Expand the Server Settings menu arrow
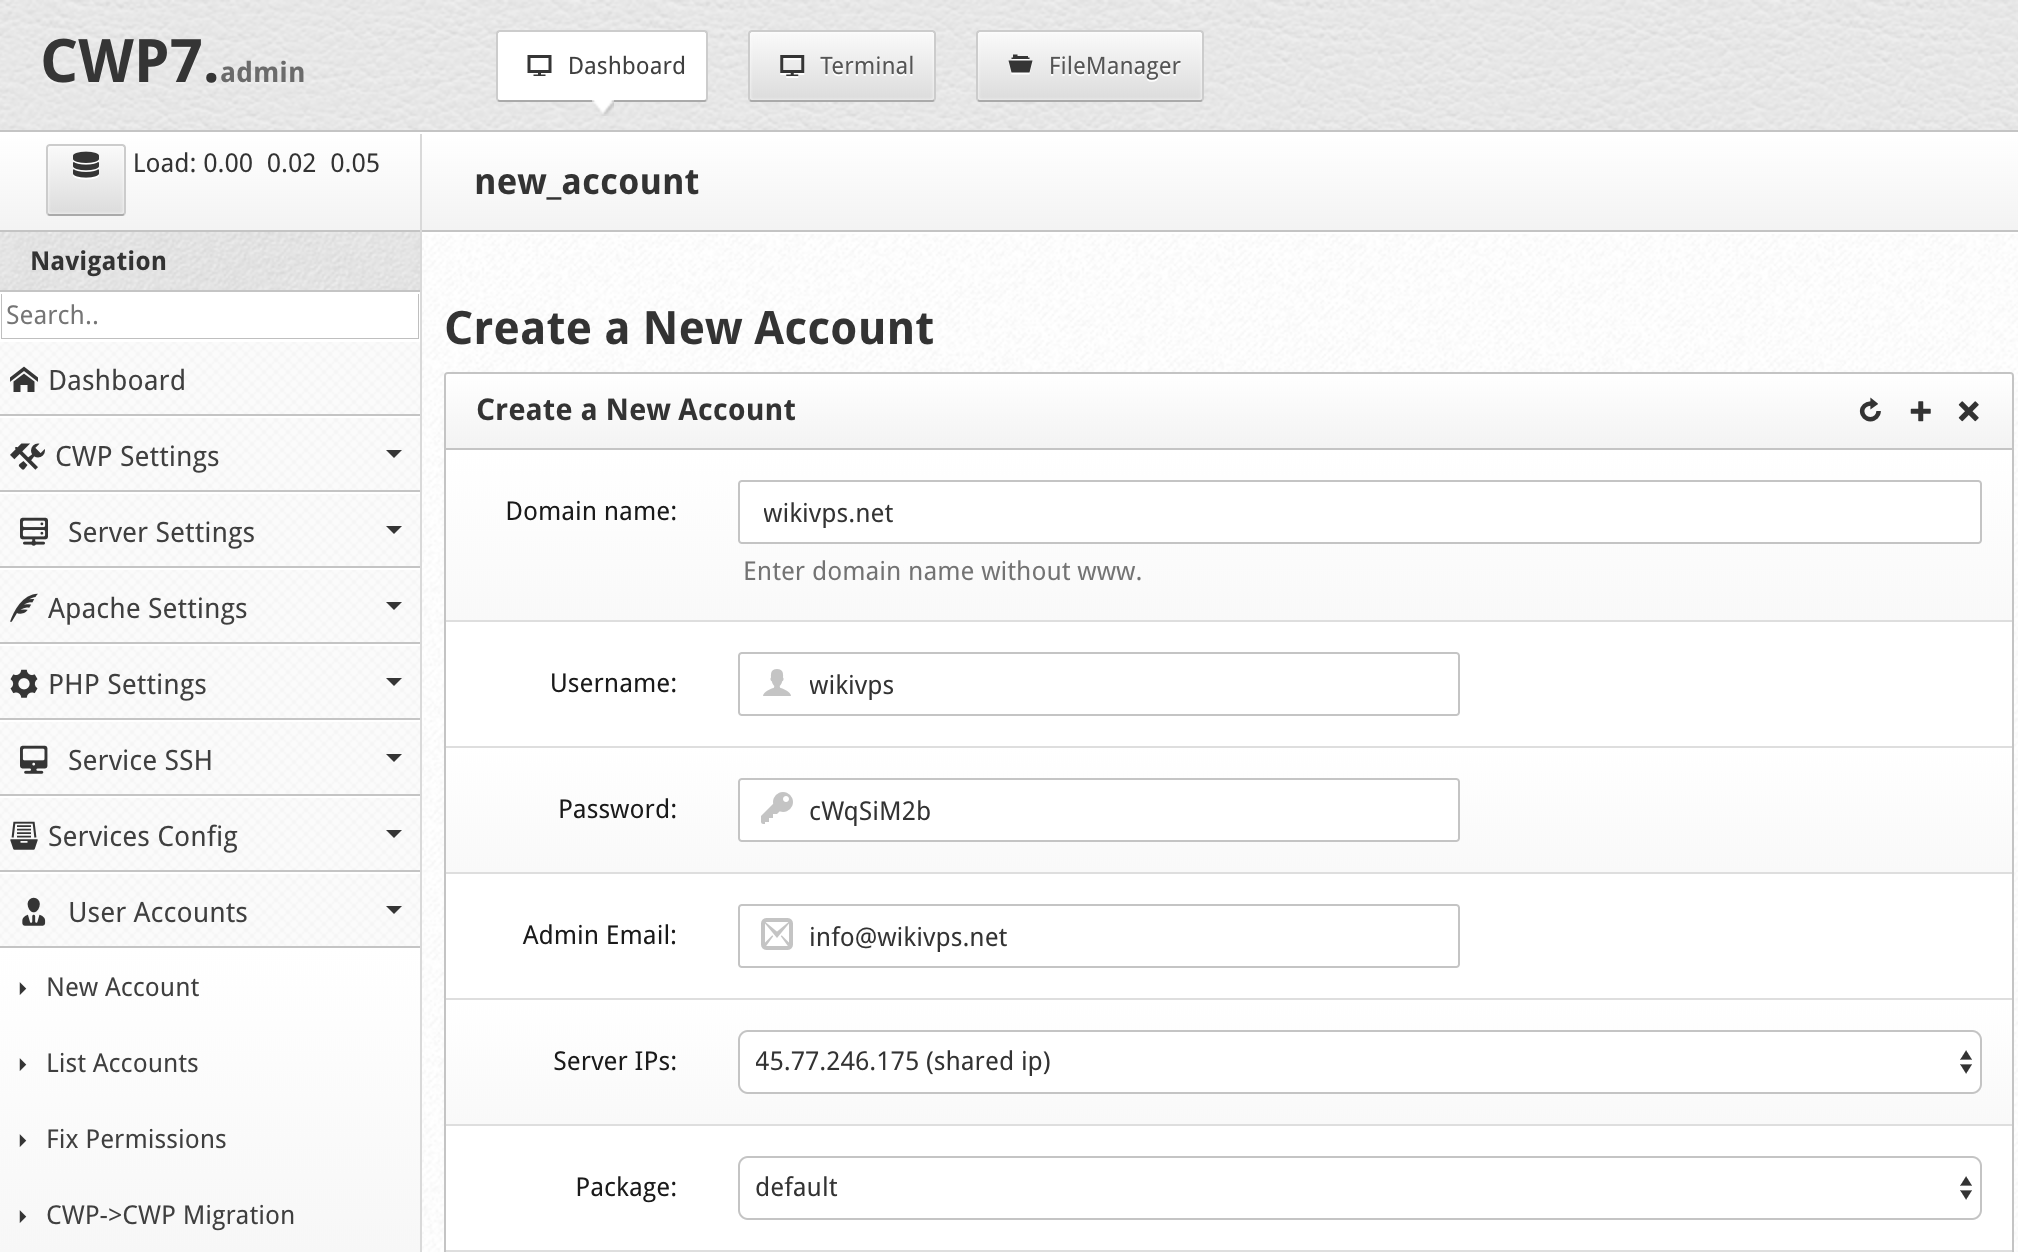 point(394,530)
